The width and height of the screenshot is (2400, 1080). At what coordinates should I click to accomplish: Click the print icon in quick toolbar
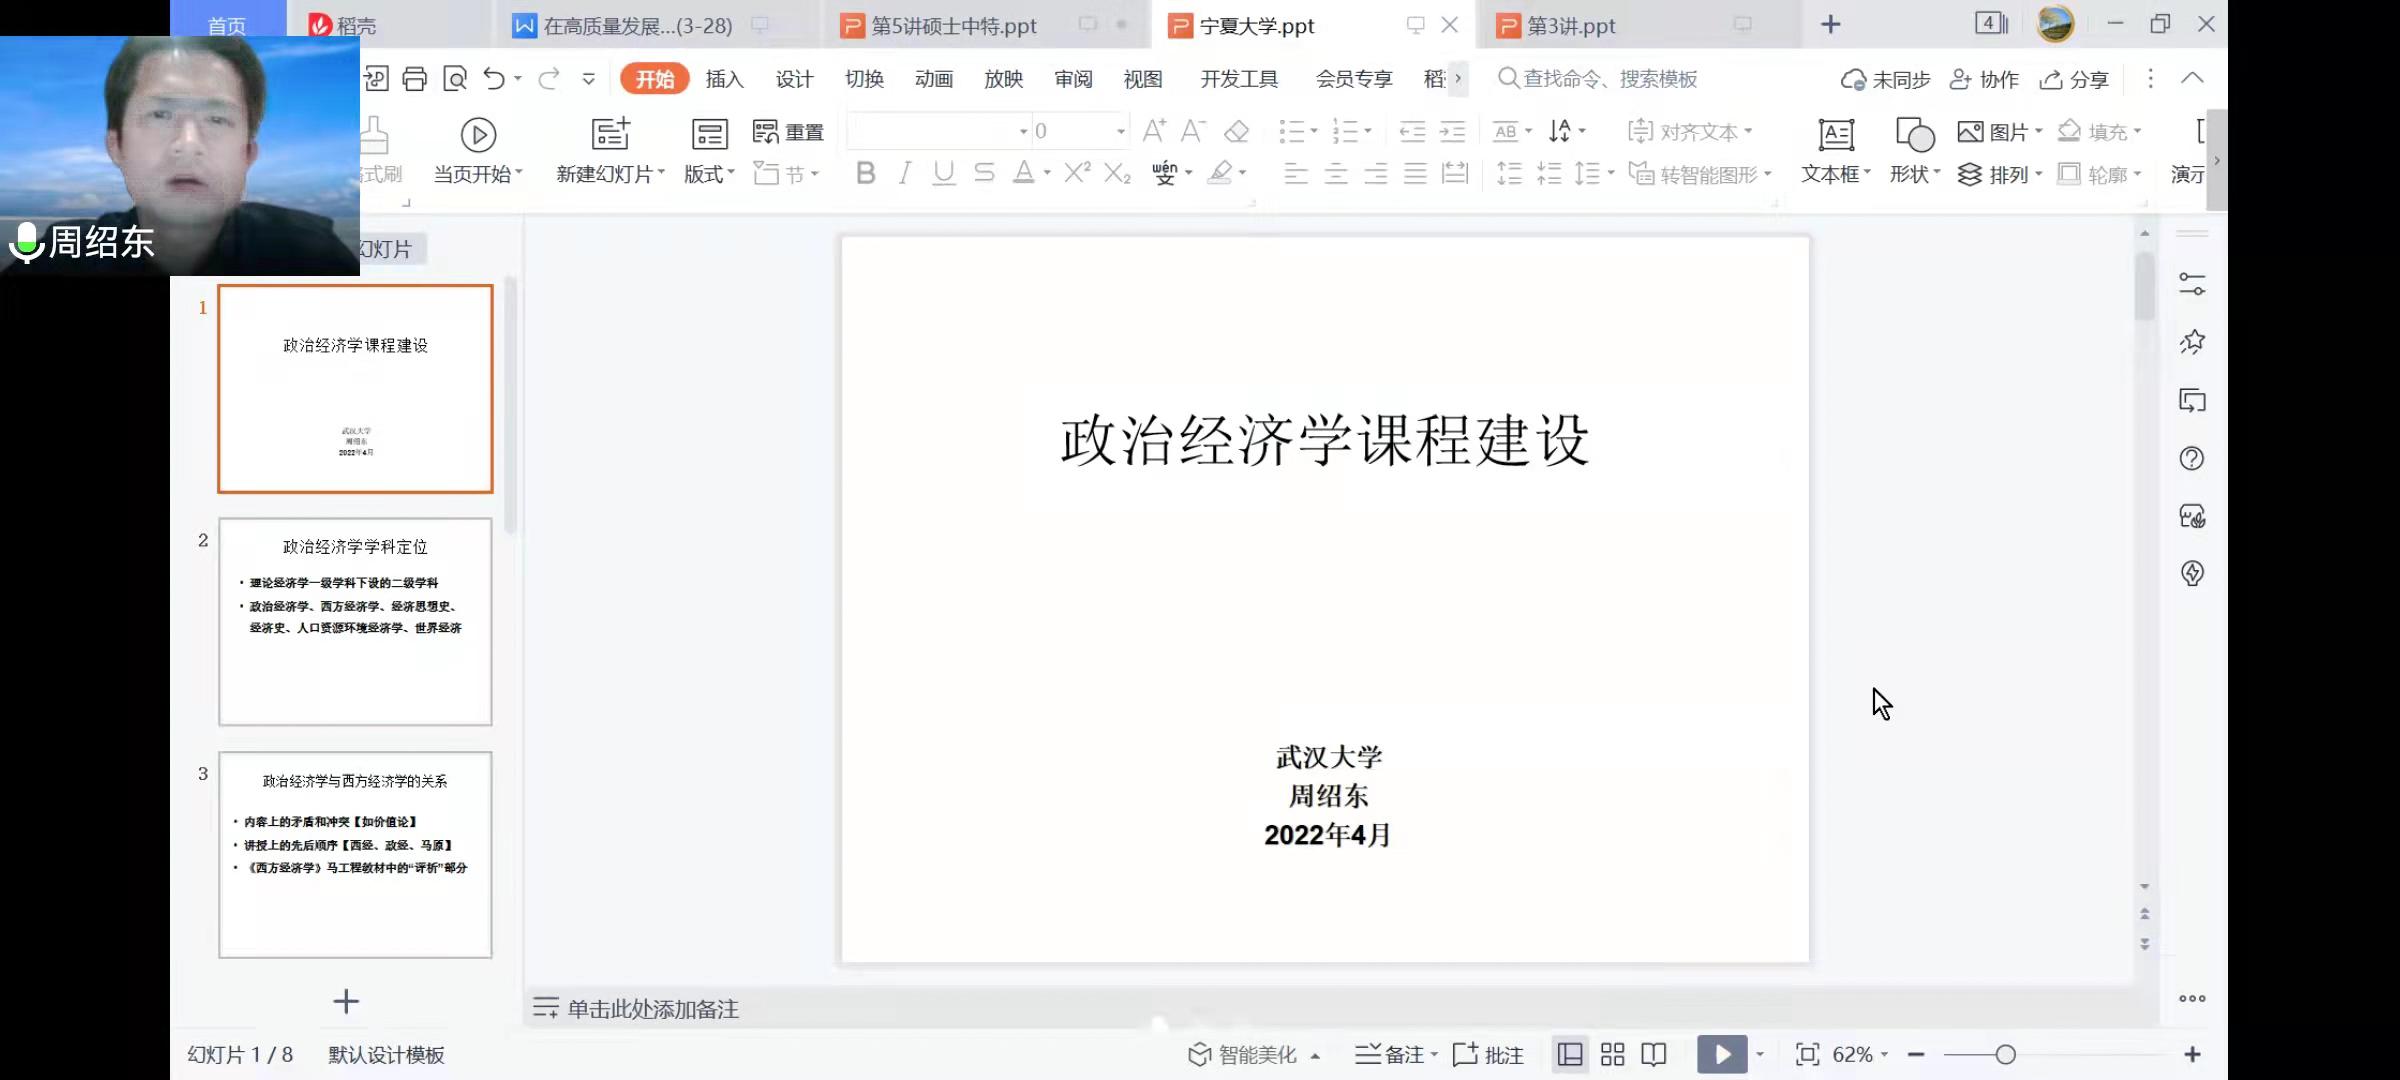(414, 79)
